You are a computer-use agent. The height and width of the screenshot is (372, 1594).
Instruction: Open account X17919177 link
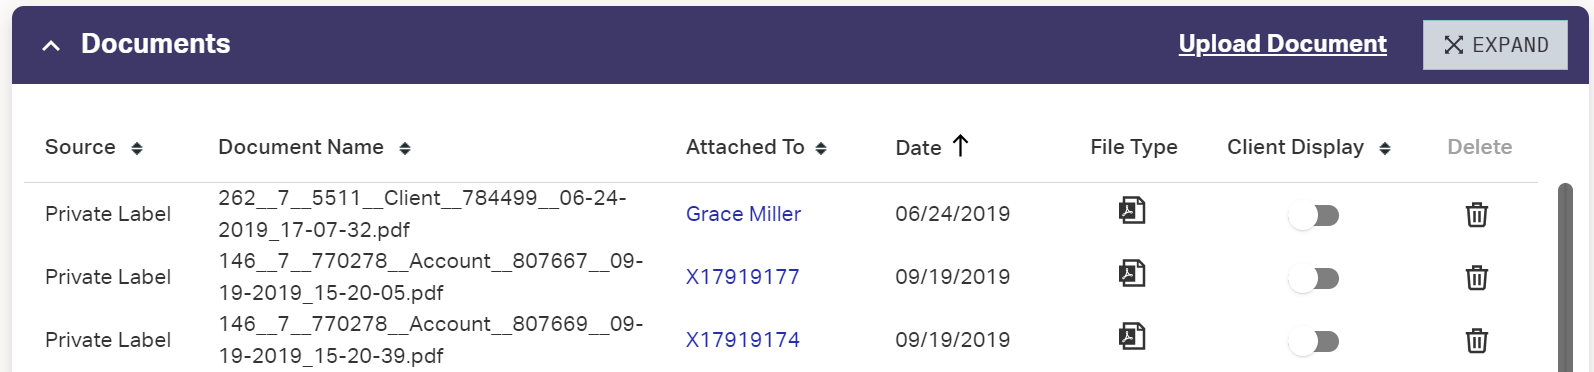[742, 277]
